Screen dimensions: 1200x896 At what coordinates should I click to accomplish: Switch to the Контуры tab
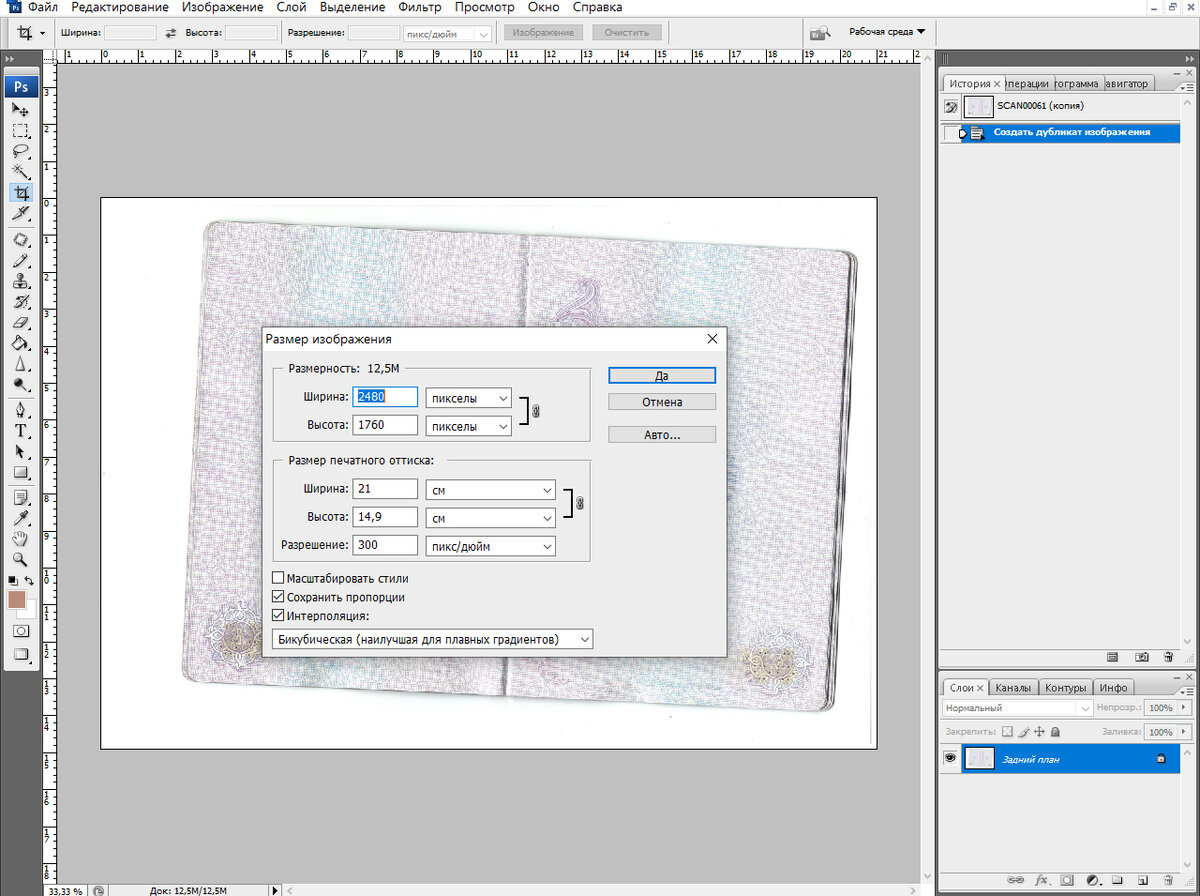click(1065, 688)
